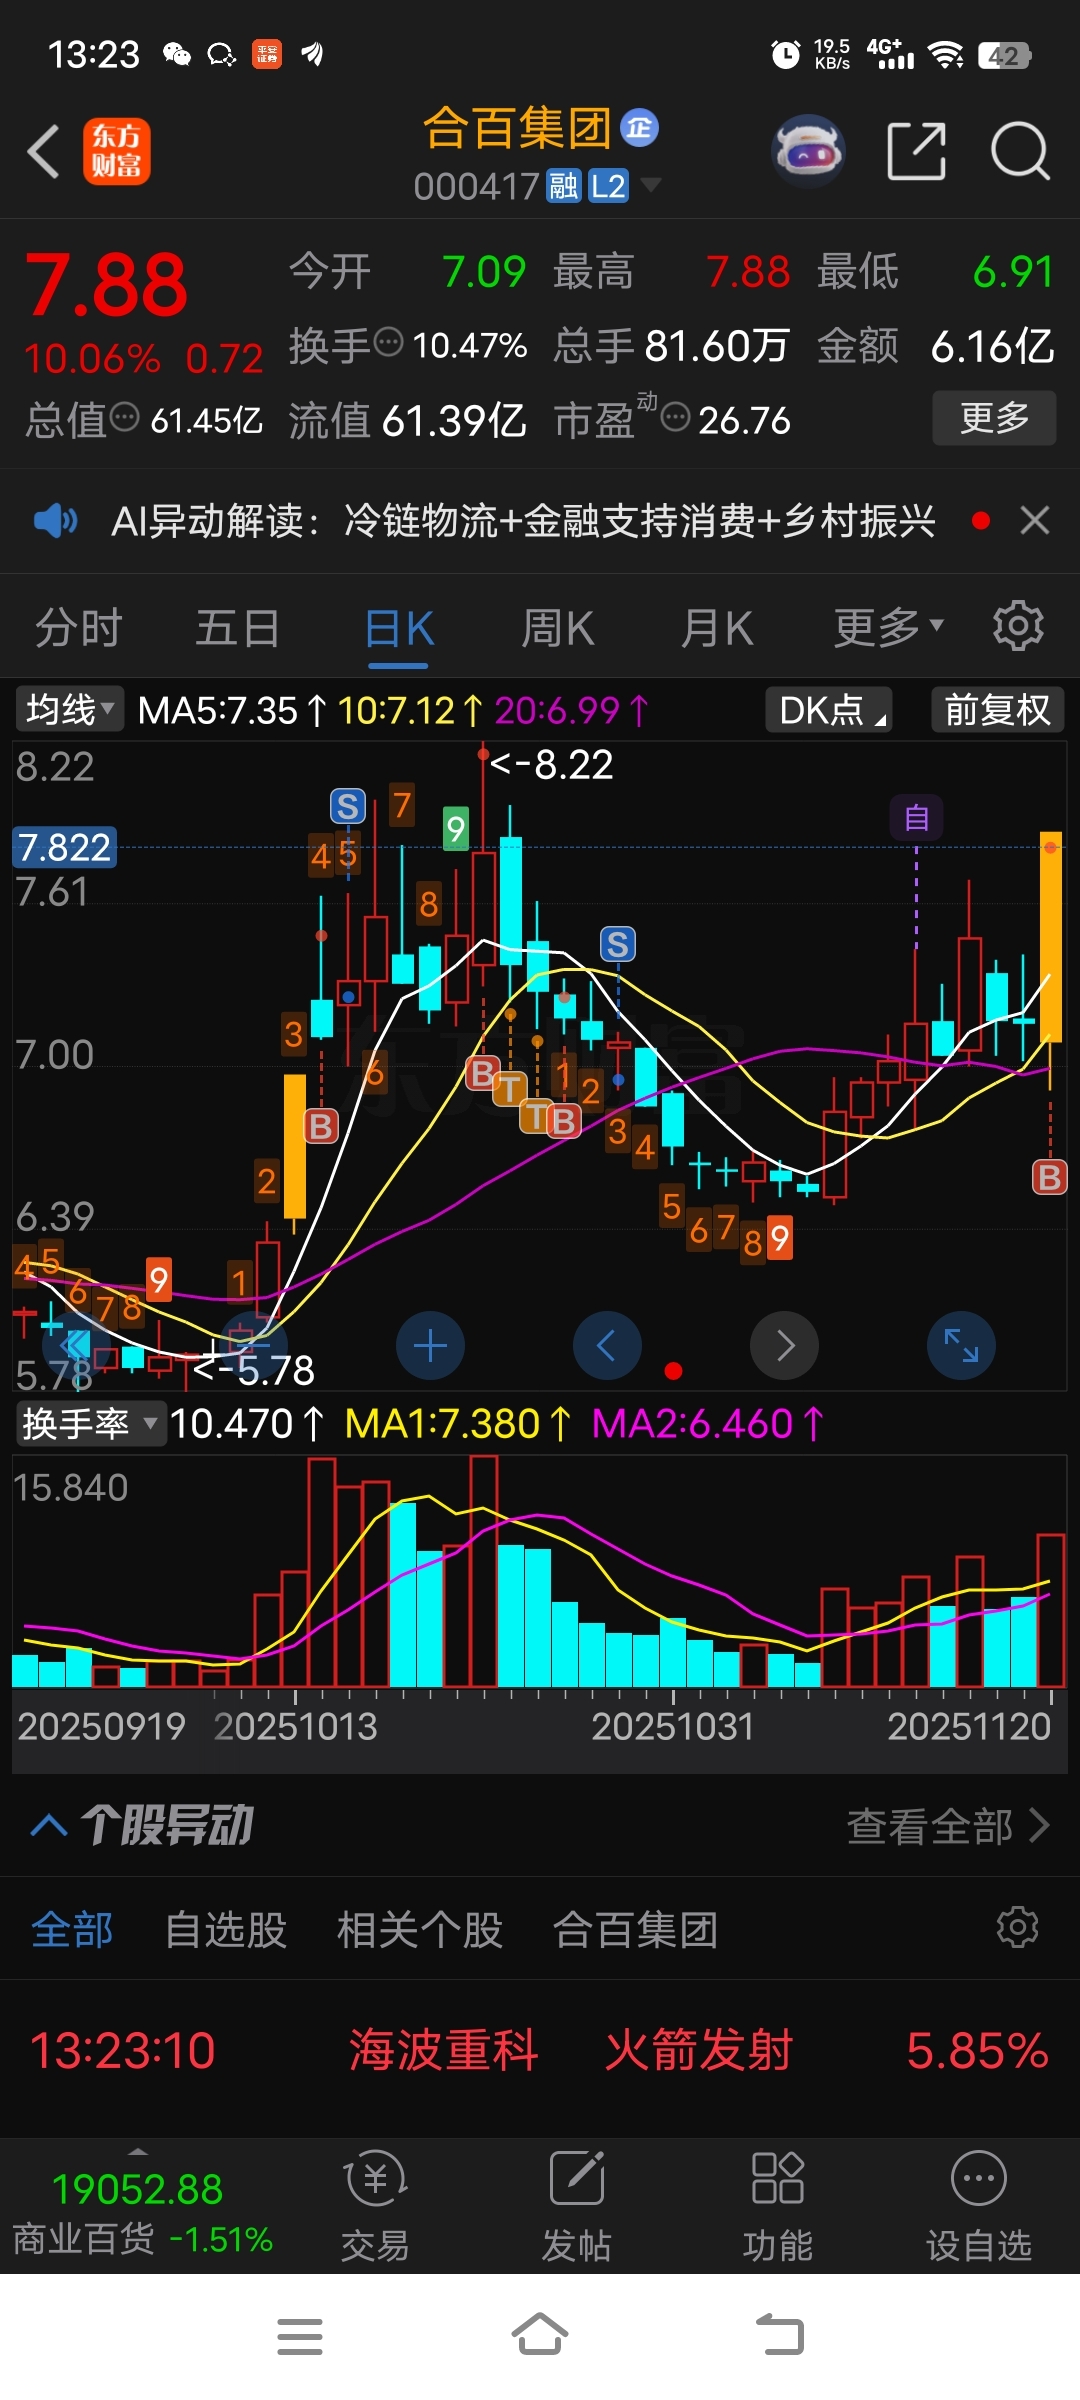The width and height of the screenshot is (1080, 2400).
Task: Open 个股异动 settings gear
Action: point(1018,1927)
